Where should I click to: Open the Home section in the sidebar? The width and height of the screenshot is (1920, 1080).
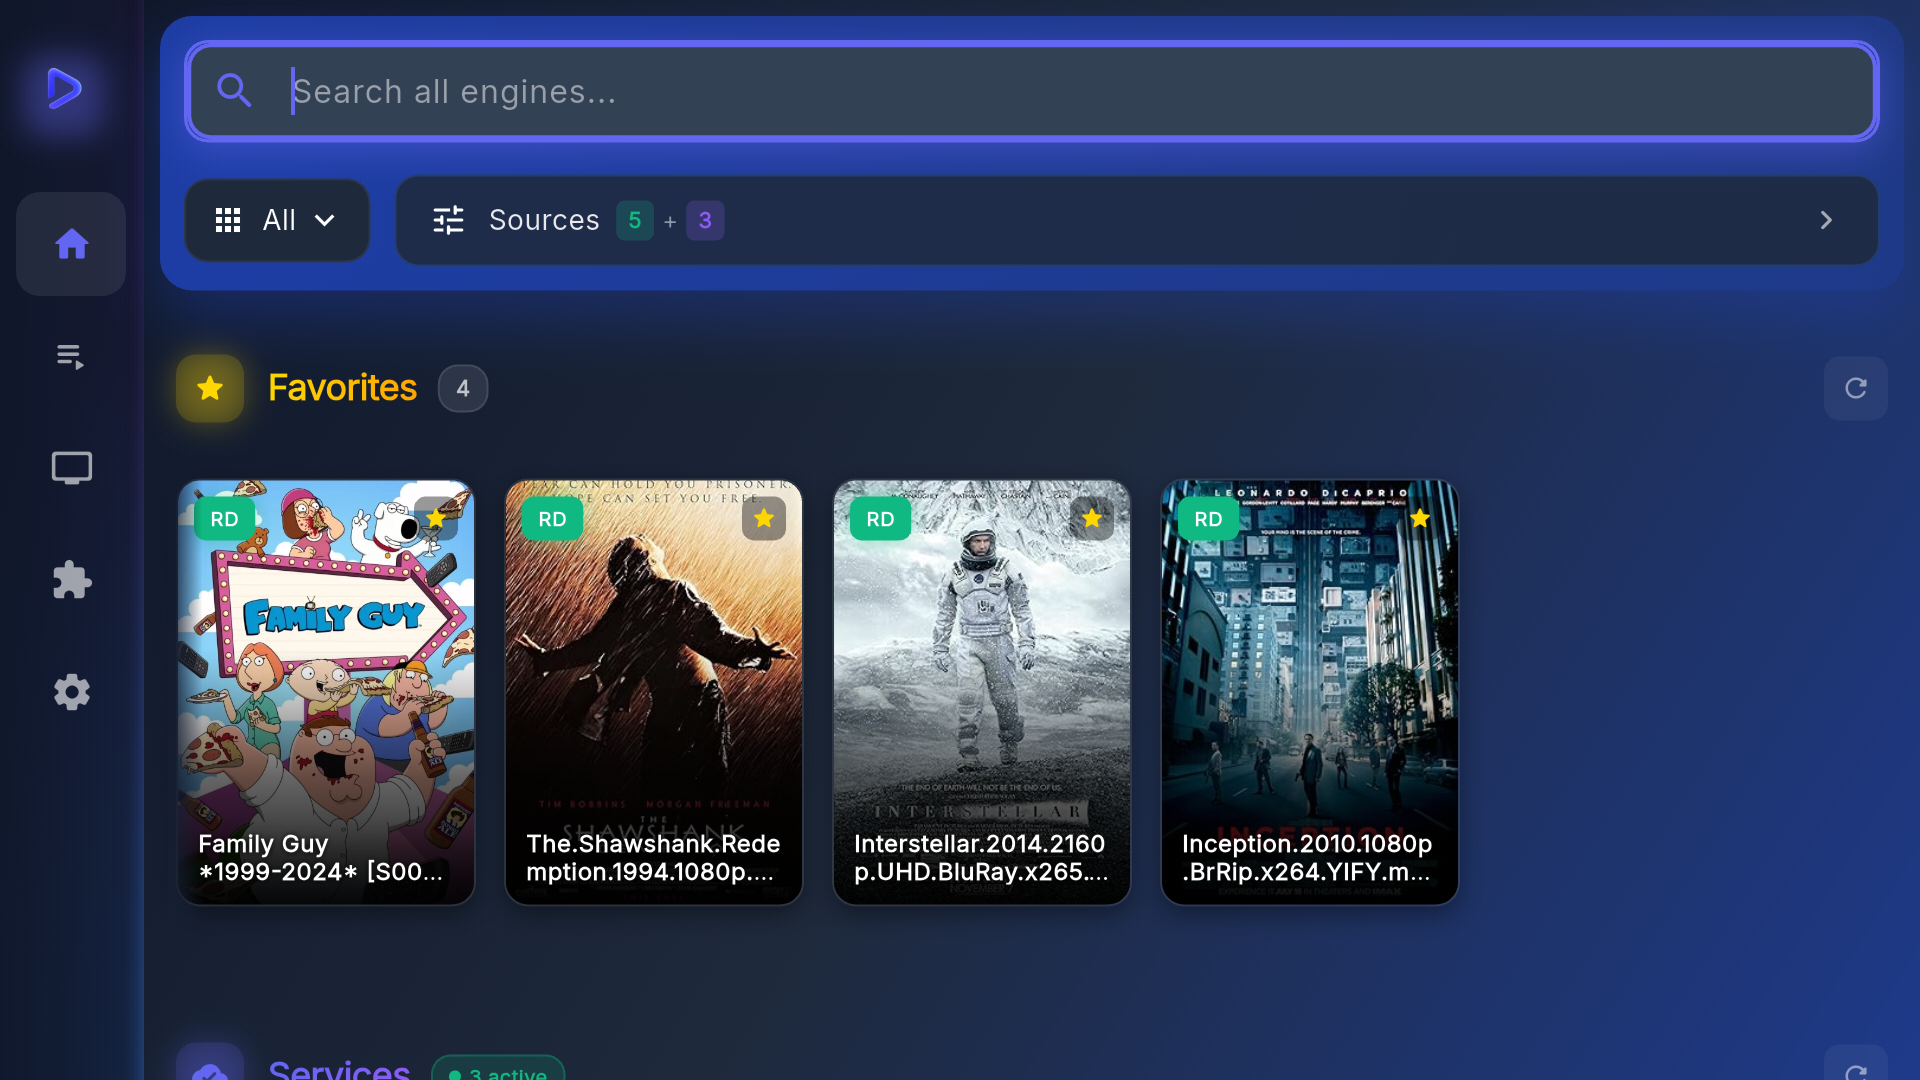70,243
